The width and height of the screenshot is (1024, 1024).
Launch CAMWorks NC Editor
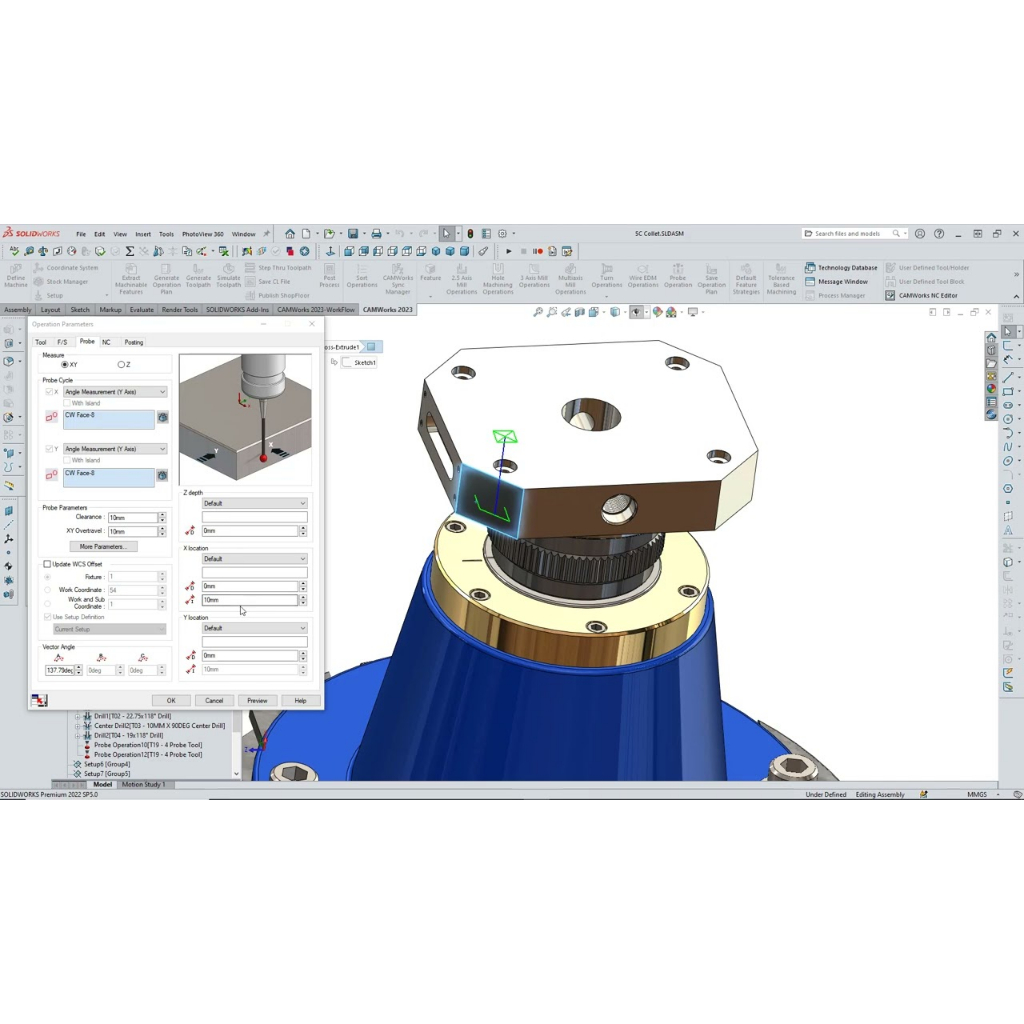click(921, 295)
